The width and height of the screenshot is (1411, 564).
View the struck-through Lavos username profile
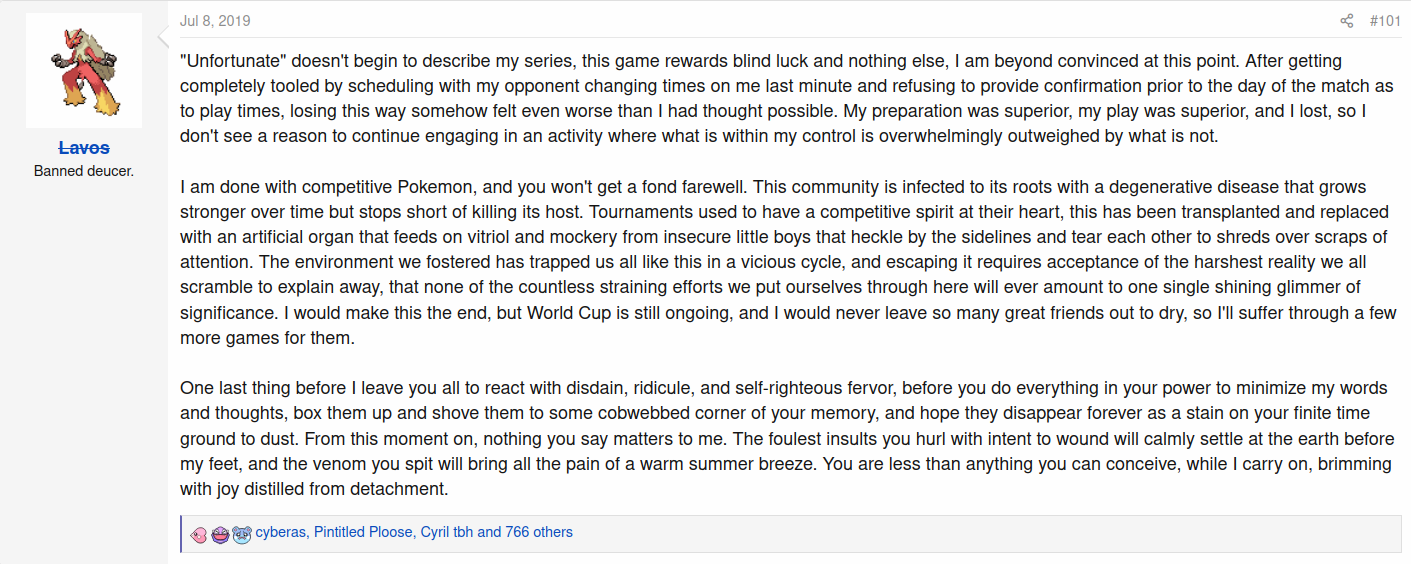coord(84,148)
